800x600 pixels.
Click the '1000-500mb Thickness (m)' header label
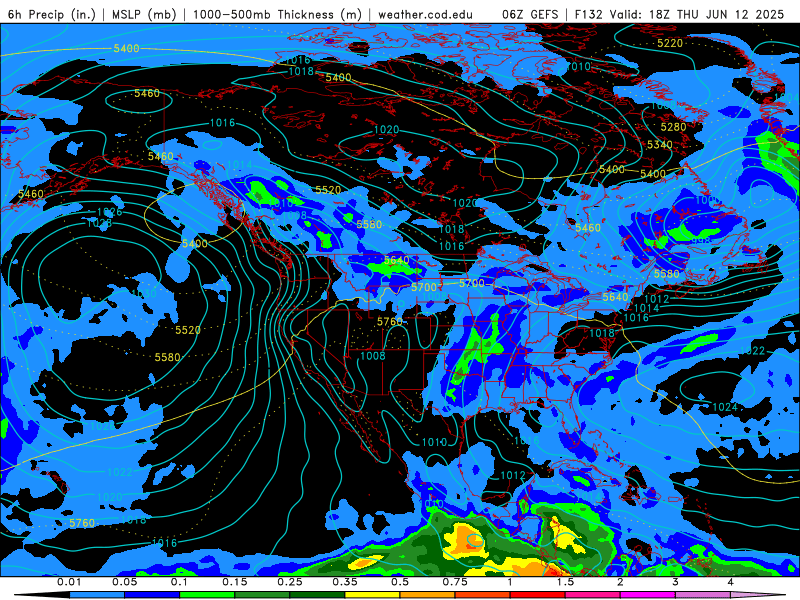click(277, 14)
